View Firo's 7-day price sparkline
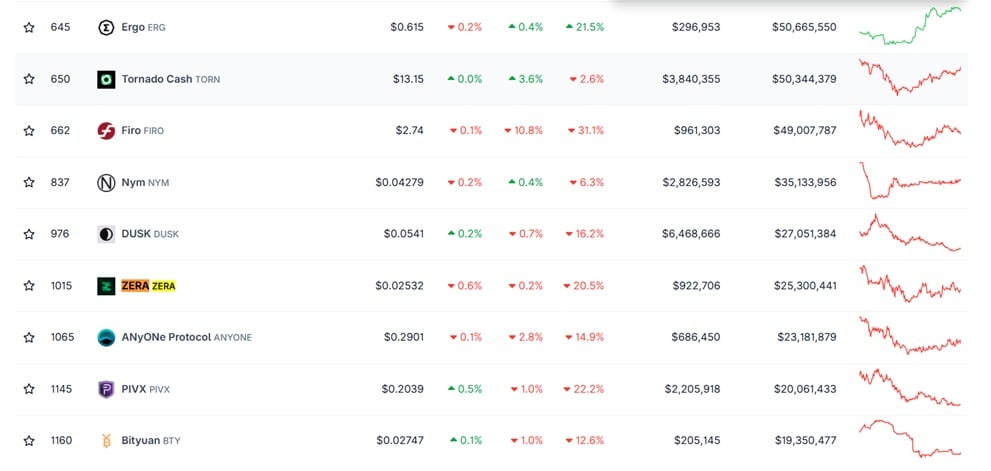The height and width of the screenshot is (471, 991). tap(910, 129)
